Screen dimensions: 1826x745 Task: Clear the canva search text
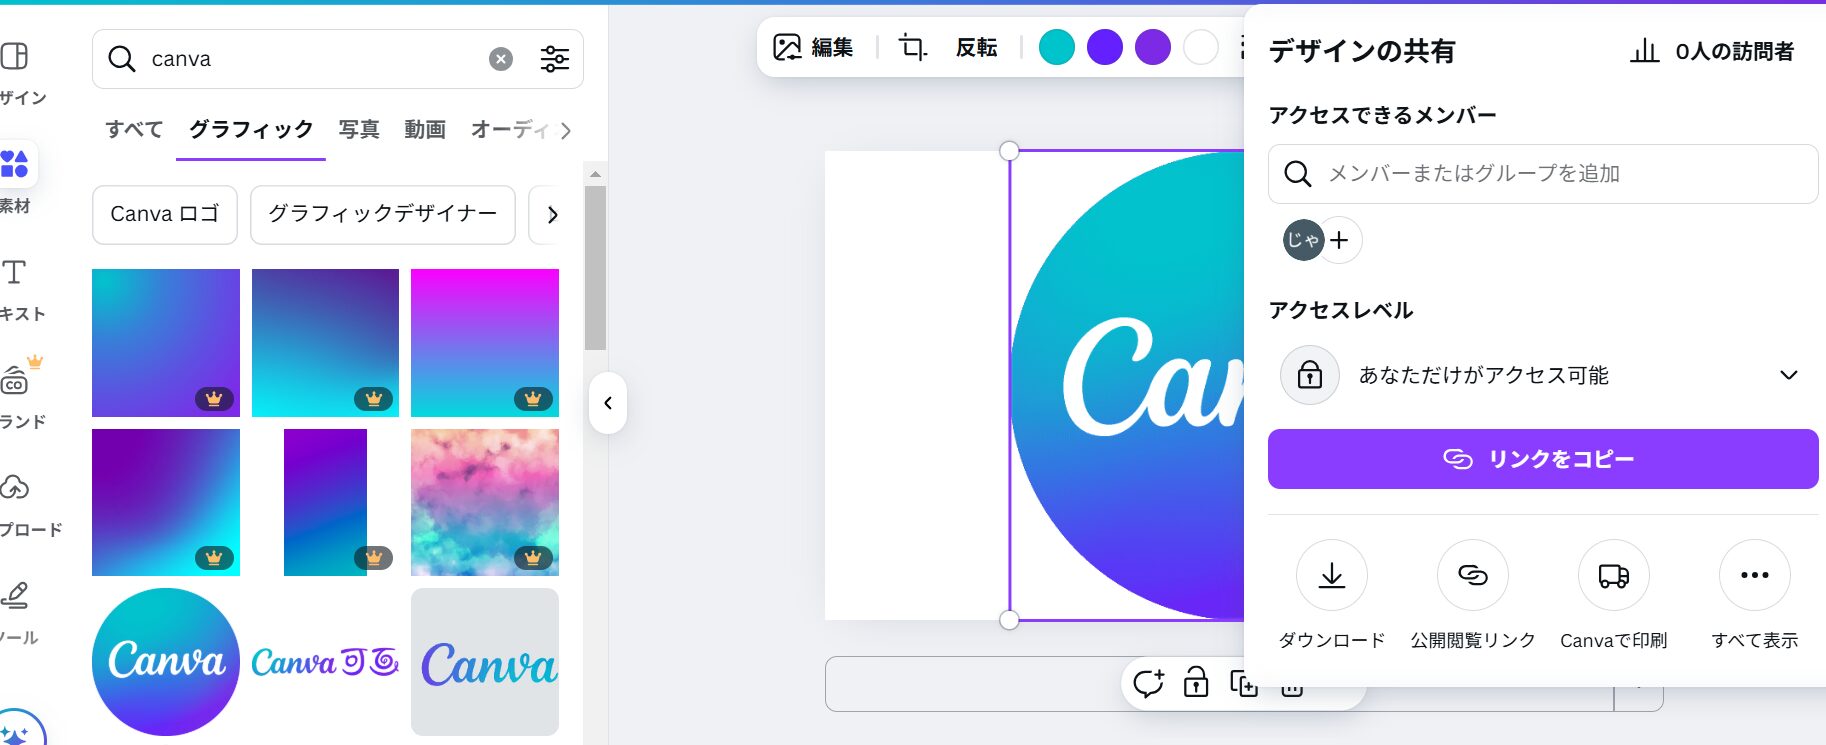501,59
